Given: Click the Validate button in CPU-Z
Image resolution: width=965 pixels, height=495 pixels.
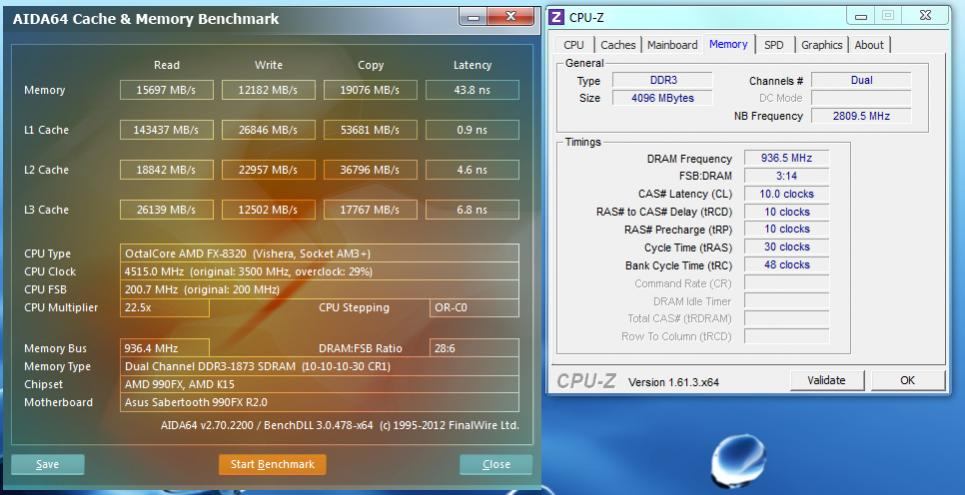Looking at the screenshot, I should 827,380.
